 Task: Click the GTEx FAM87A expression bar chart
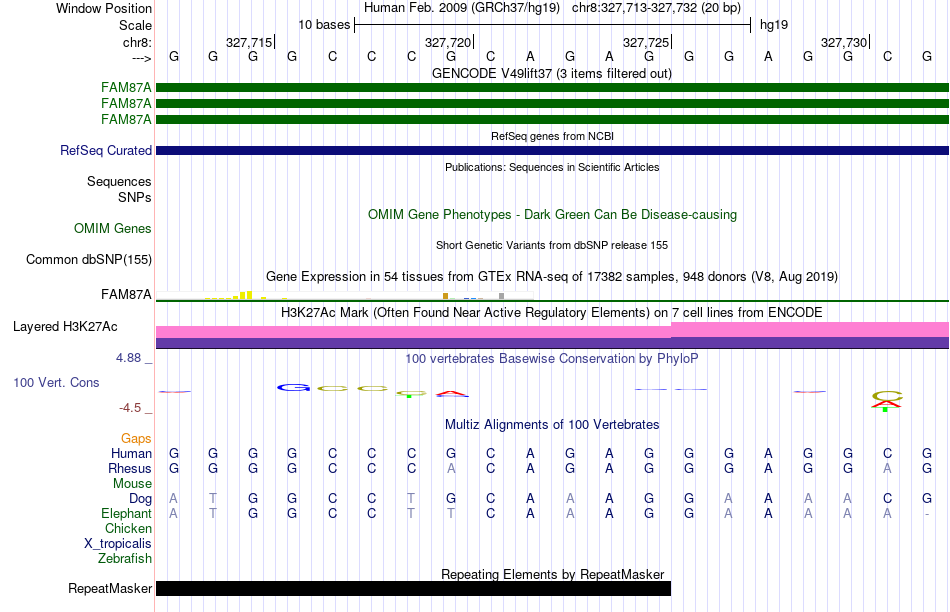pos(345,295)
